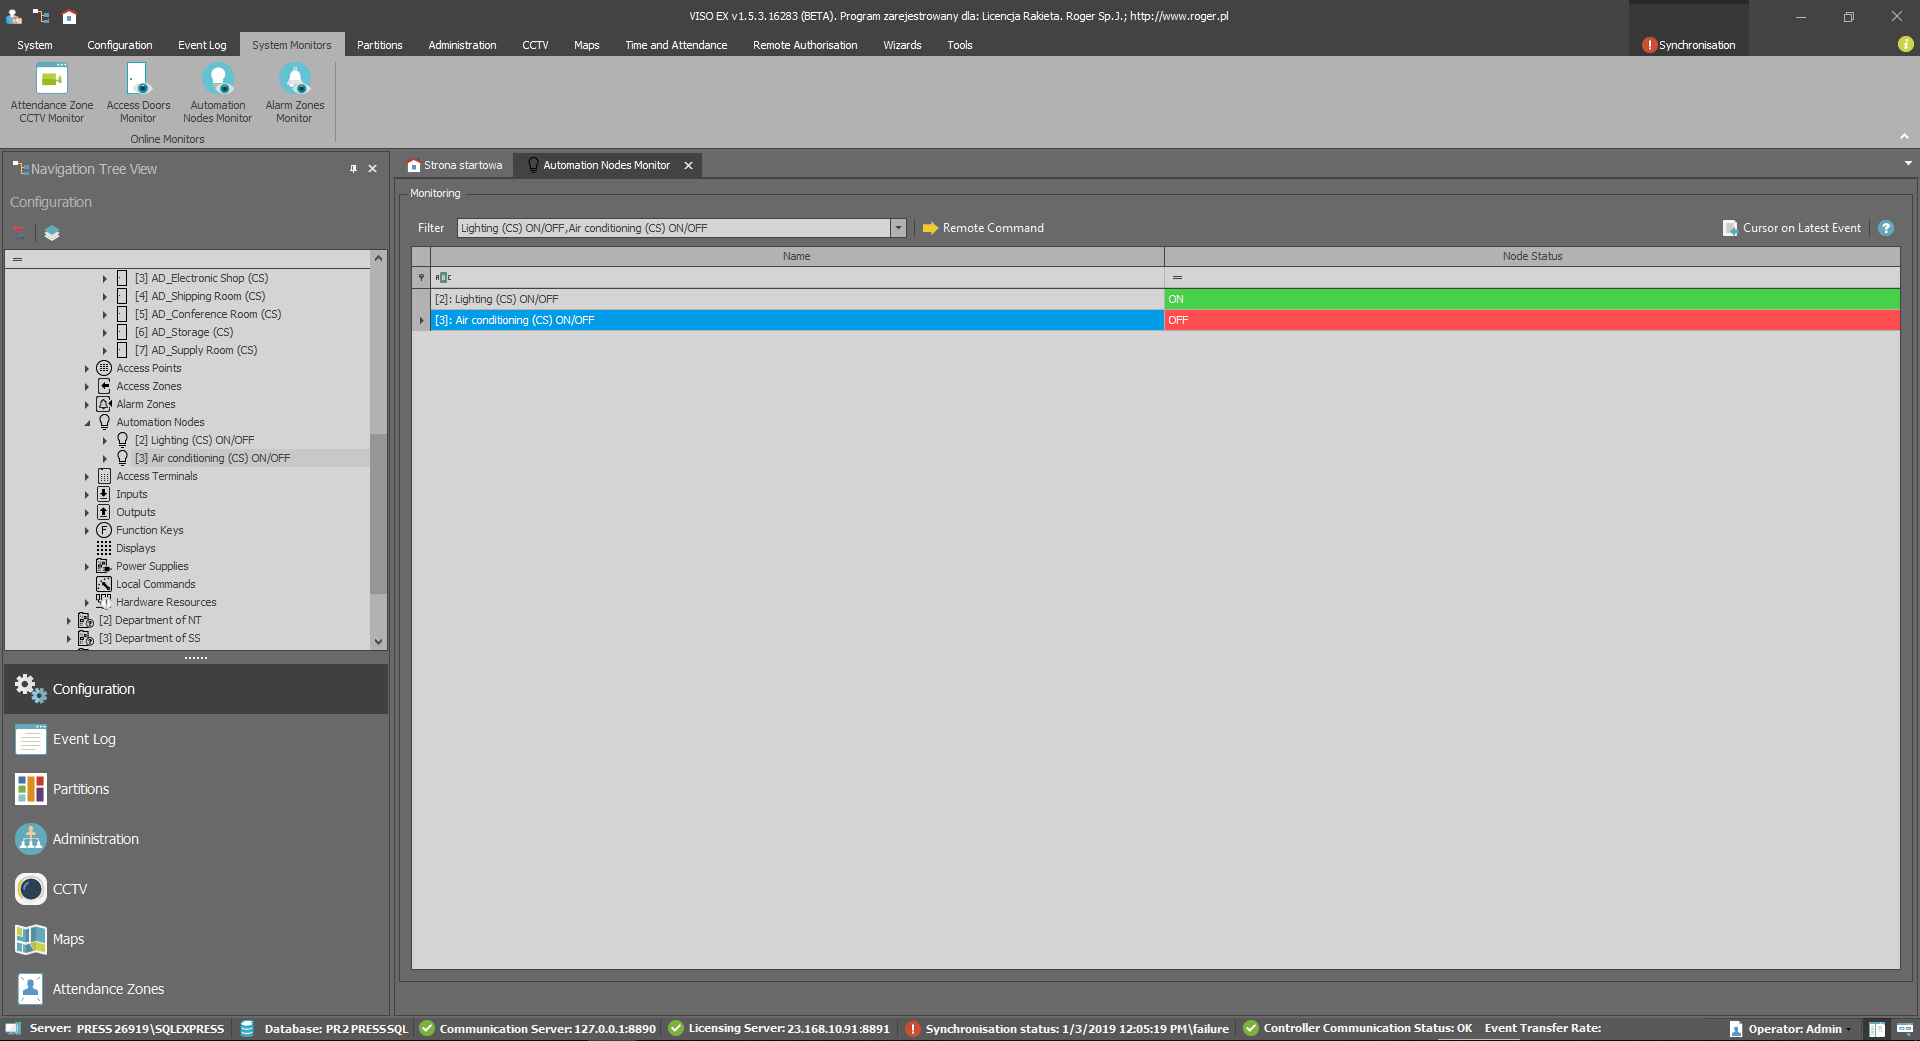Open the Access Doors Monitor
The image size is (1920, 1041).
(x=138, y=92)
